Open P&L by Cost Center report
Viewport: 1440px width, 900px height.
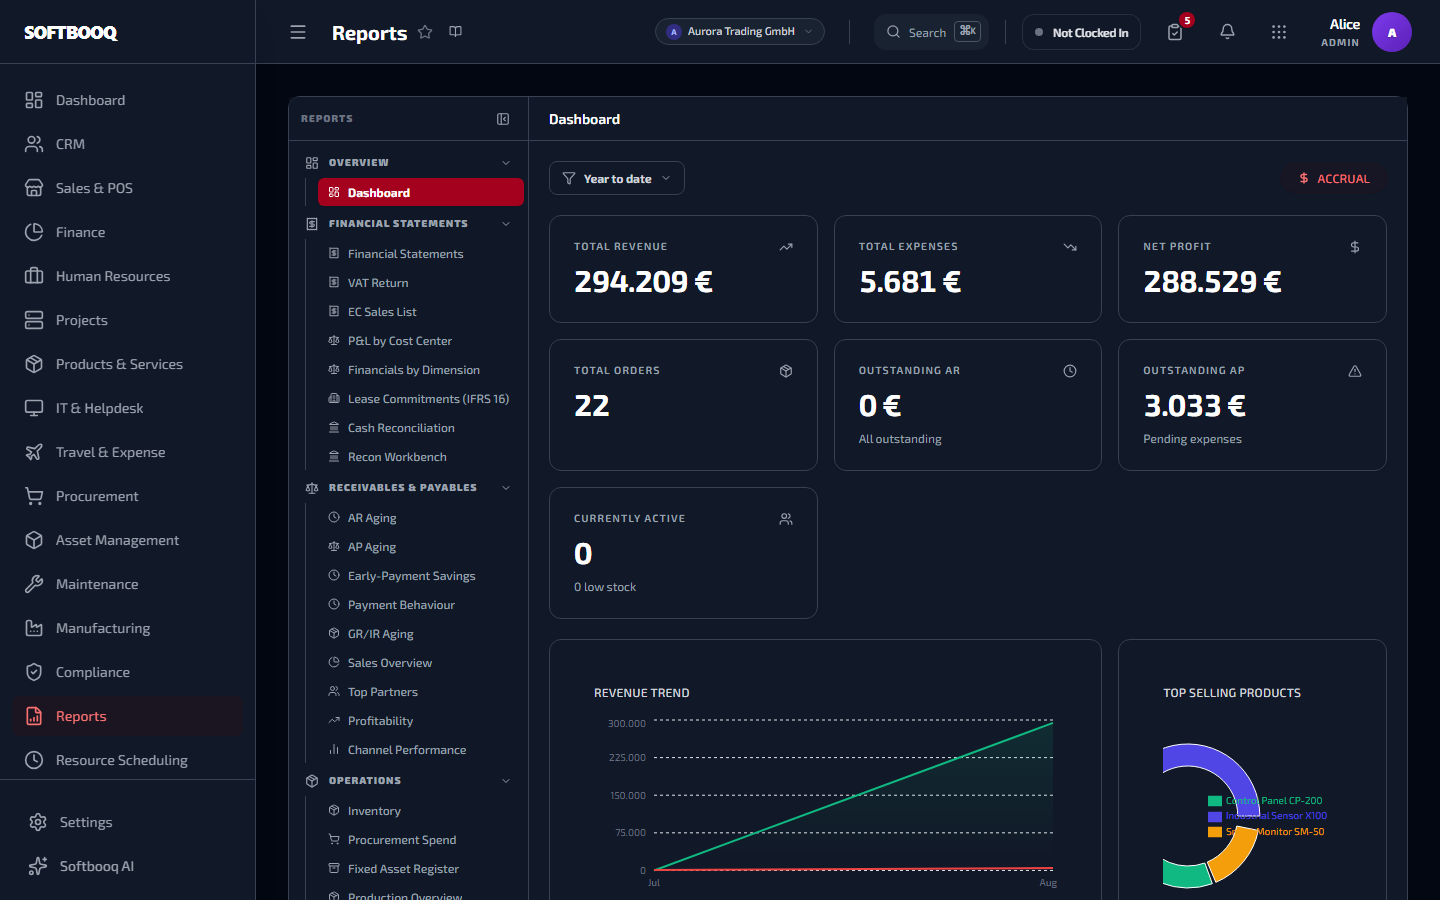pos(421,341)
